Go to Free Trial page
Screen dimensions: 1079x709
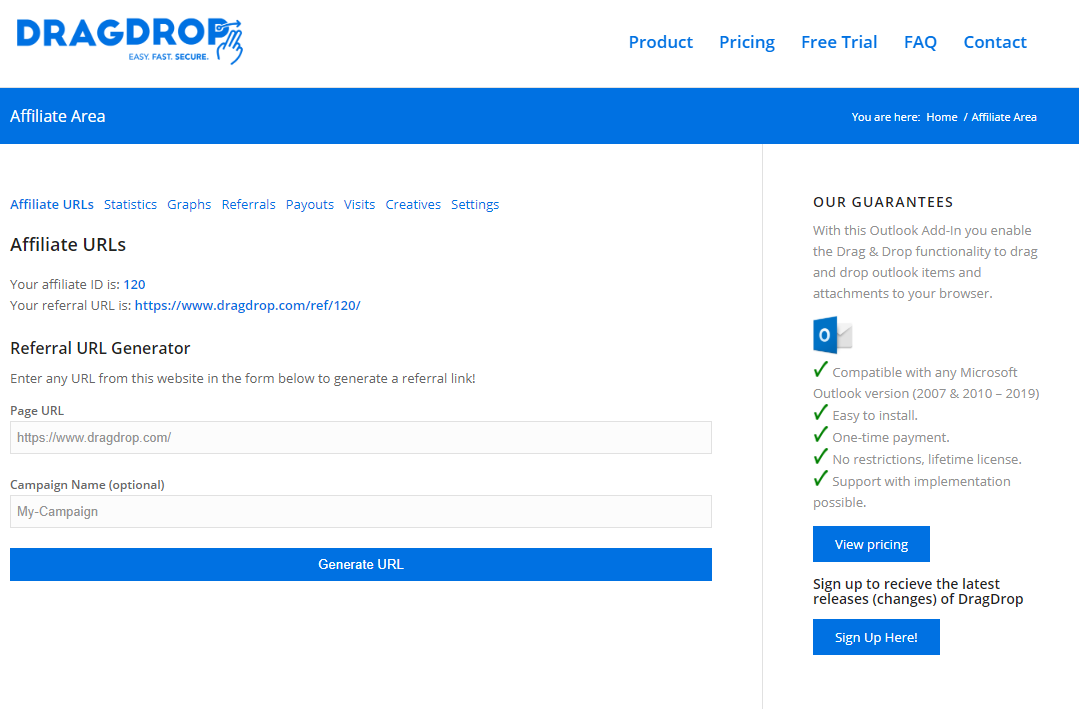(839, 42)
